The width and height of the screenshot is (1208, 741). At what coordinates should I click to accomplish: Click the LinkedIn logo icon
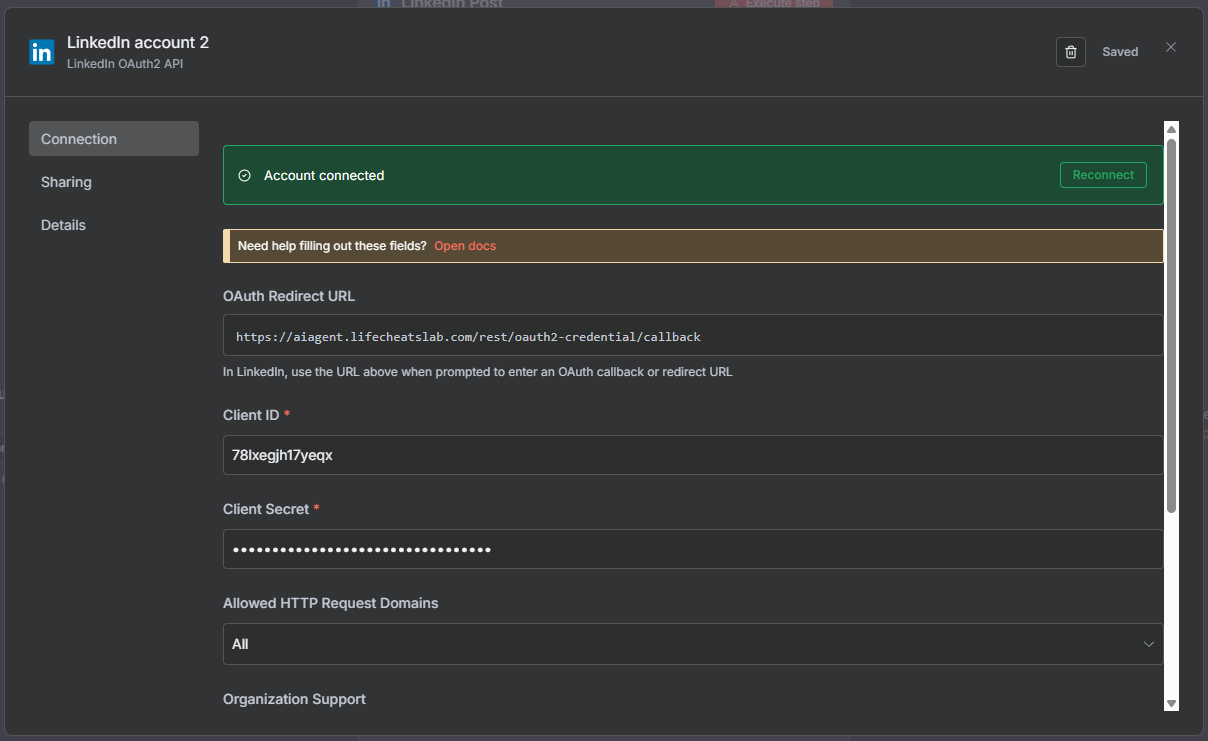42,53
